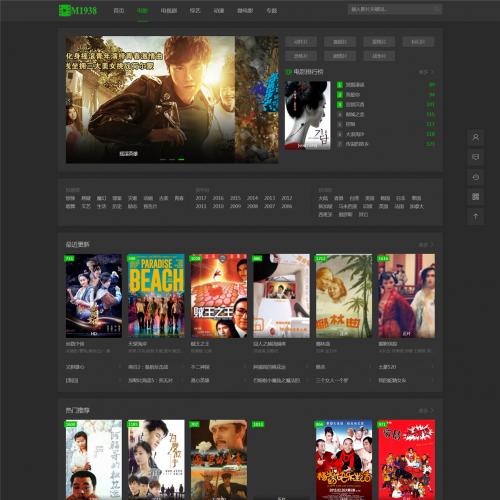500x500 pixels.
Task: Click the M1938 site logo
Action: click(78, 10)
